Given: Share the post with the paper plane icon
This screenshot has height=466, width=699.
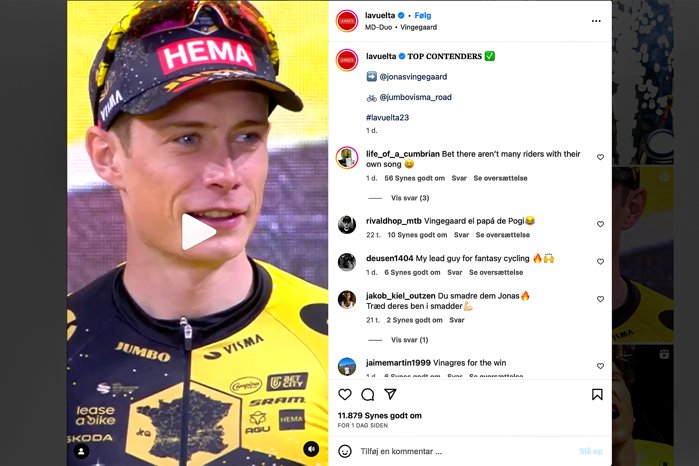Looking at the screenshot, I should coord(391,395).
